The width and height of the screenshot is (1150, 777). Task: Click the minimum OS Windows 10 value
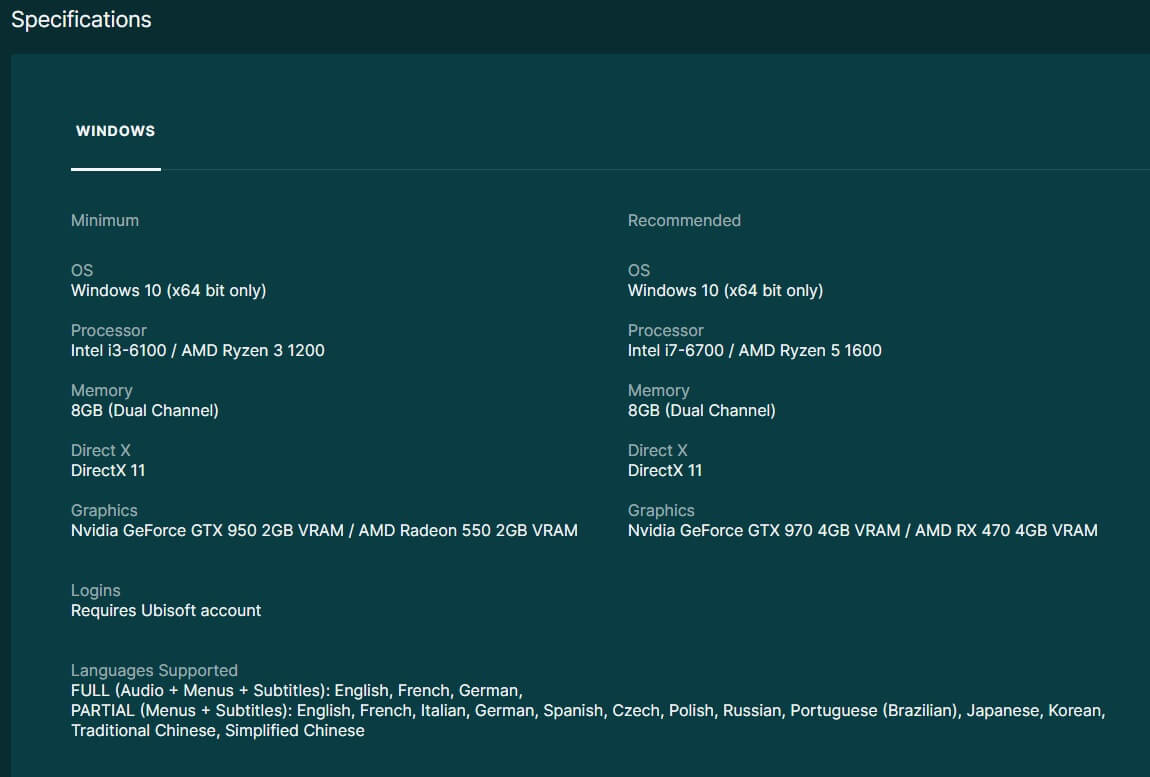click(x=168, y=291)
